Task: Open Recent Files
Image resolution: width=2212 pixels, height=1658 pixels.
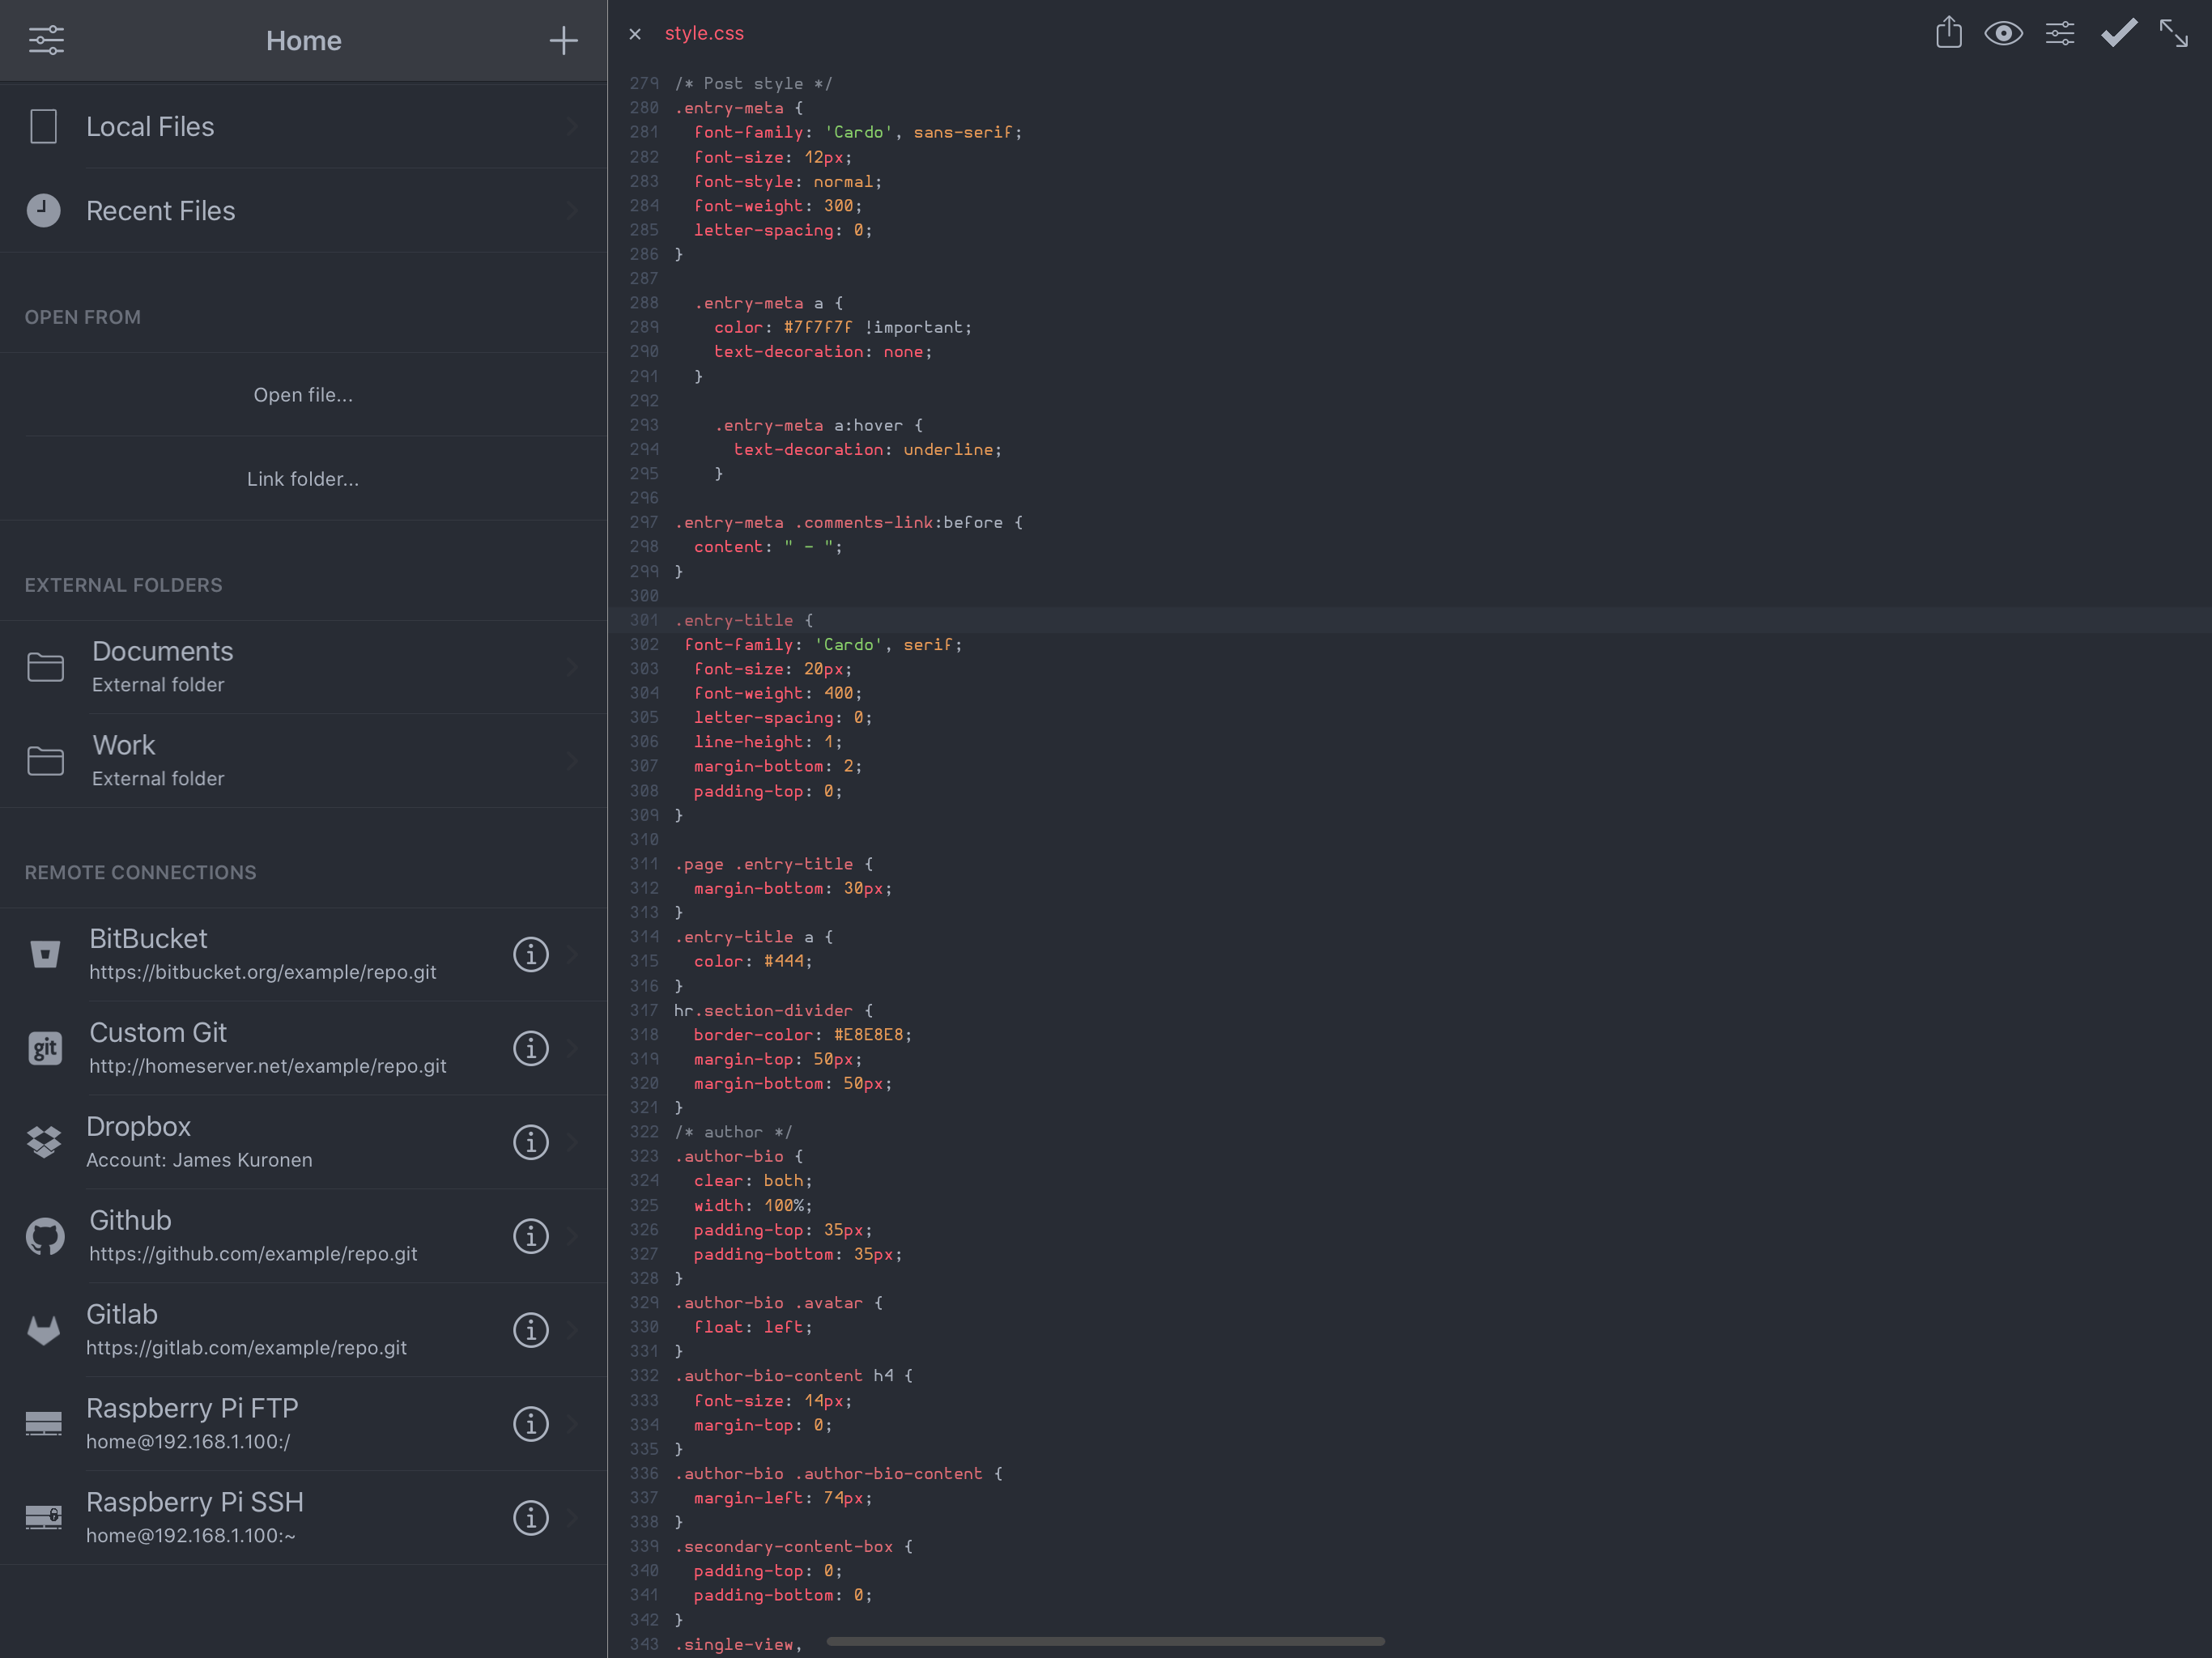Action: click(x=303, y=210)
